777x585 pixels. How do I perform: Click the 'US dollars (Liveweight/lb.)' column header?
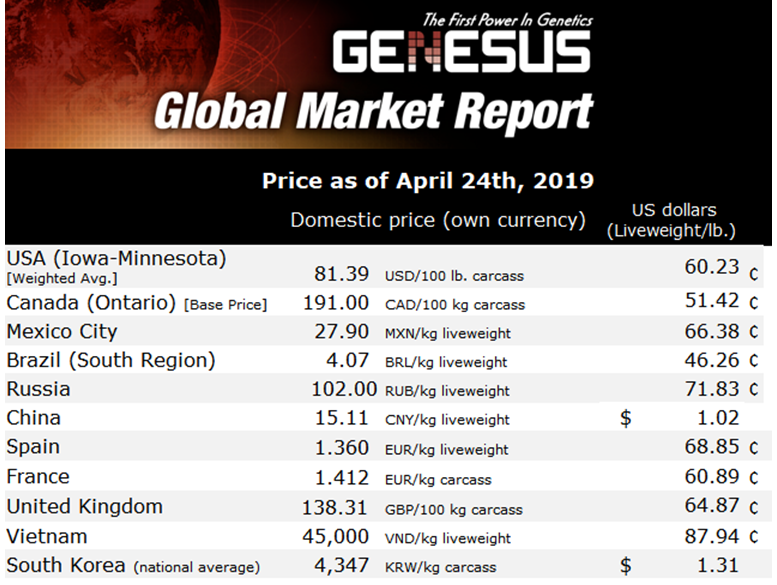point(673,220)
